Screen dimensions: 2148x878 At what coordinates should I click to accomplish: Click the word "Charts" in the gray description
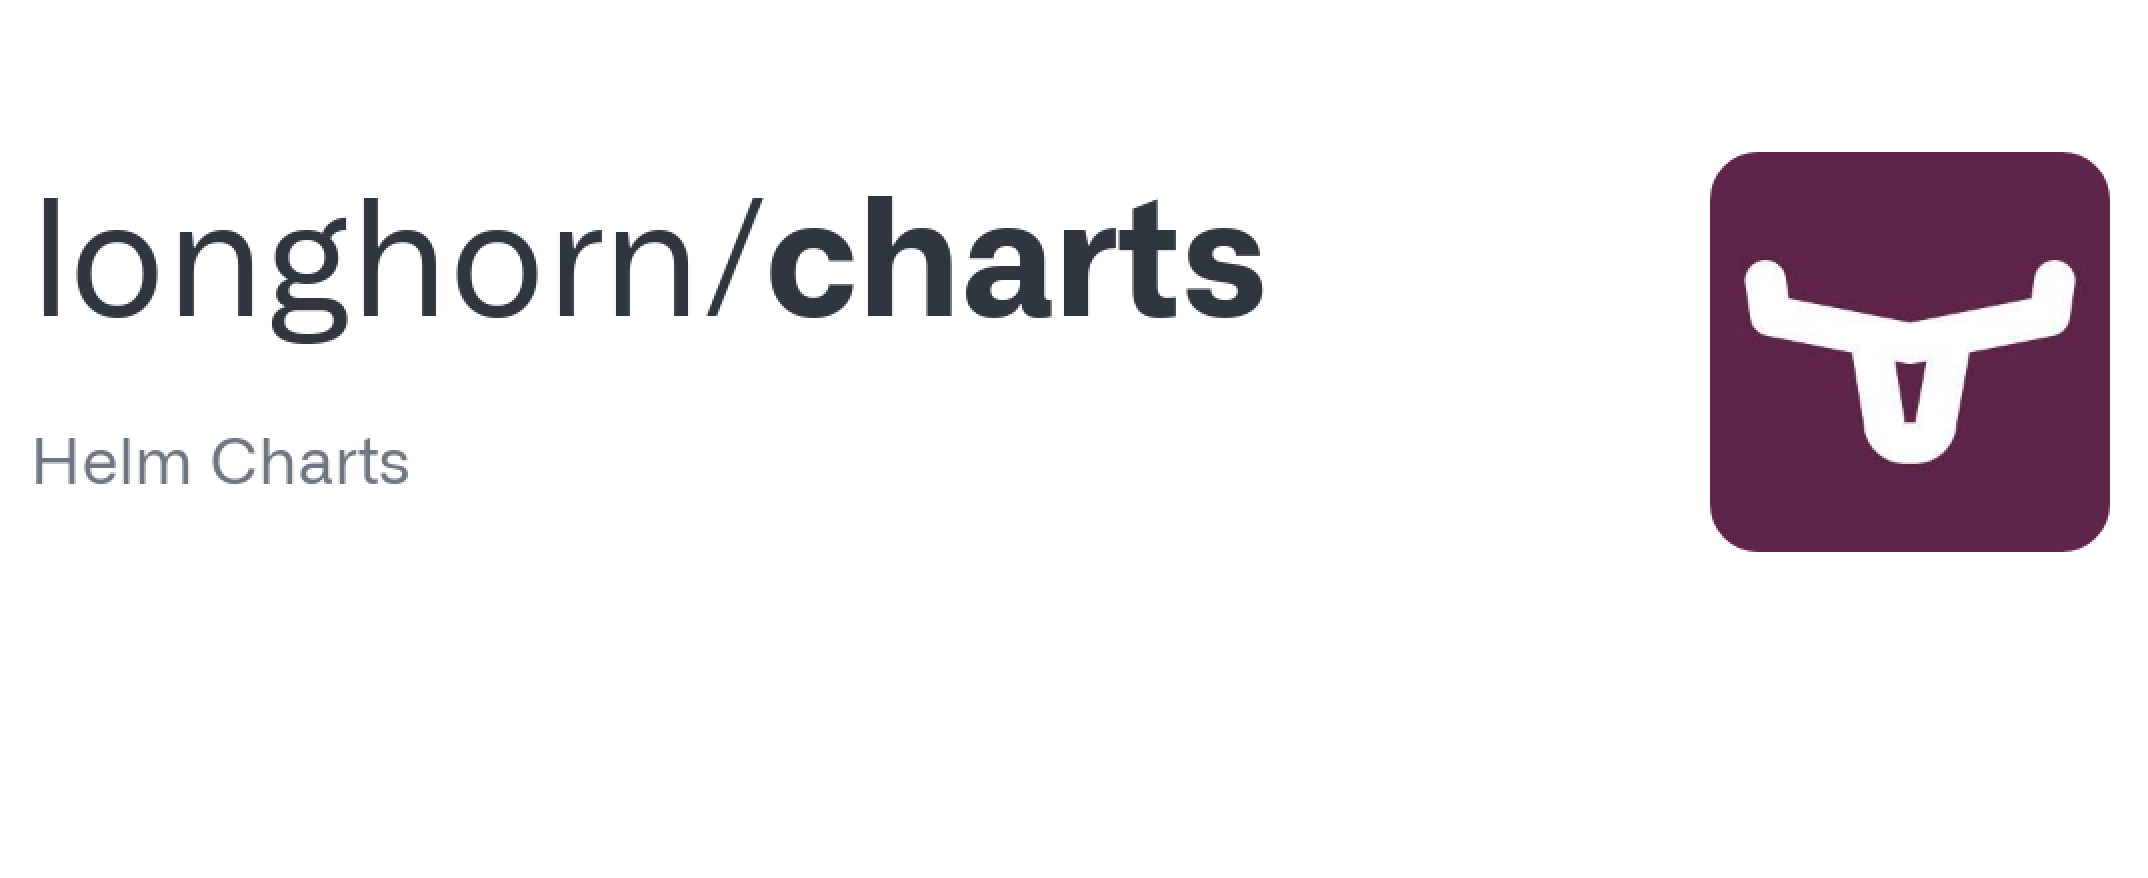(310, 462)
